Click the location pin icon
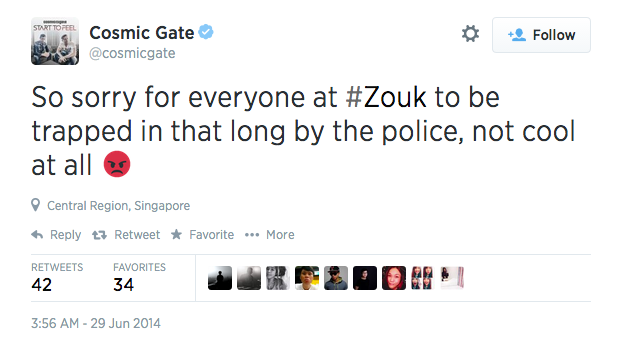The image size is (626, 362). pos(36,205)
